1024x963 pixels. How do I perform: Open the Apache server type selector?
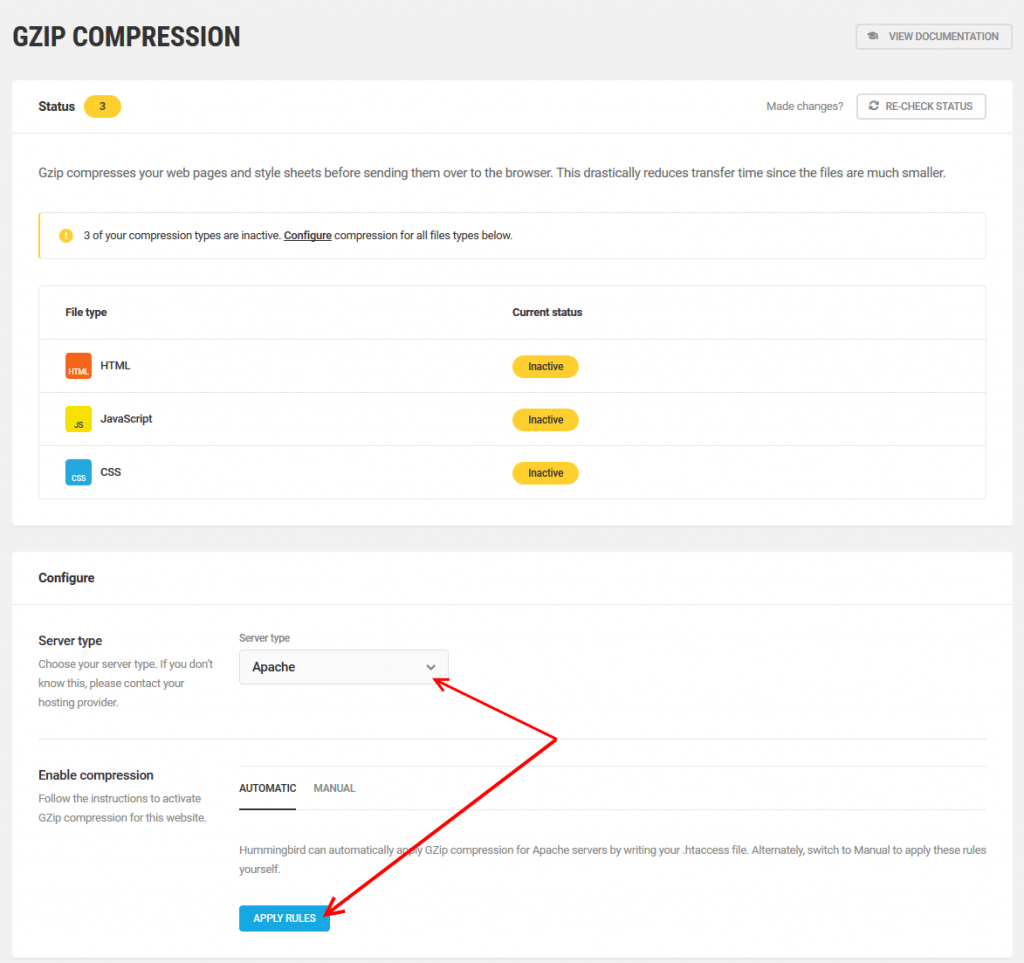pyautogui.click(x=343, y=667)
